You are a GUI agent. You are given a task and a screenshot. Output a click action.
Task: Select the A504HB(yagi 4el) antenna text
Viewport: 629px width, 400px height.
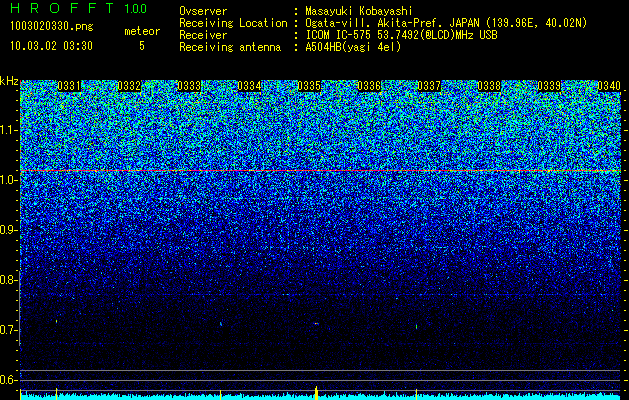click(353, 47)
